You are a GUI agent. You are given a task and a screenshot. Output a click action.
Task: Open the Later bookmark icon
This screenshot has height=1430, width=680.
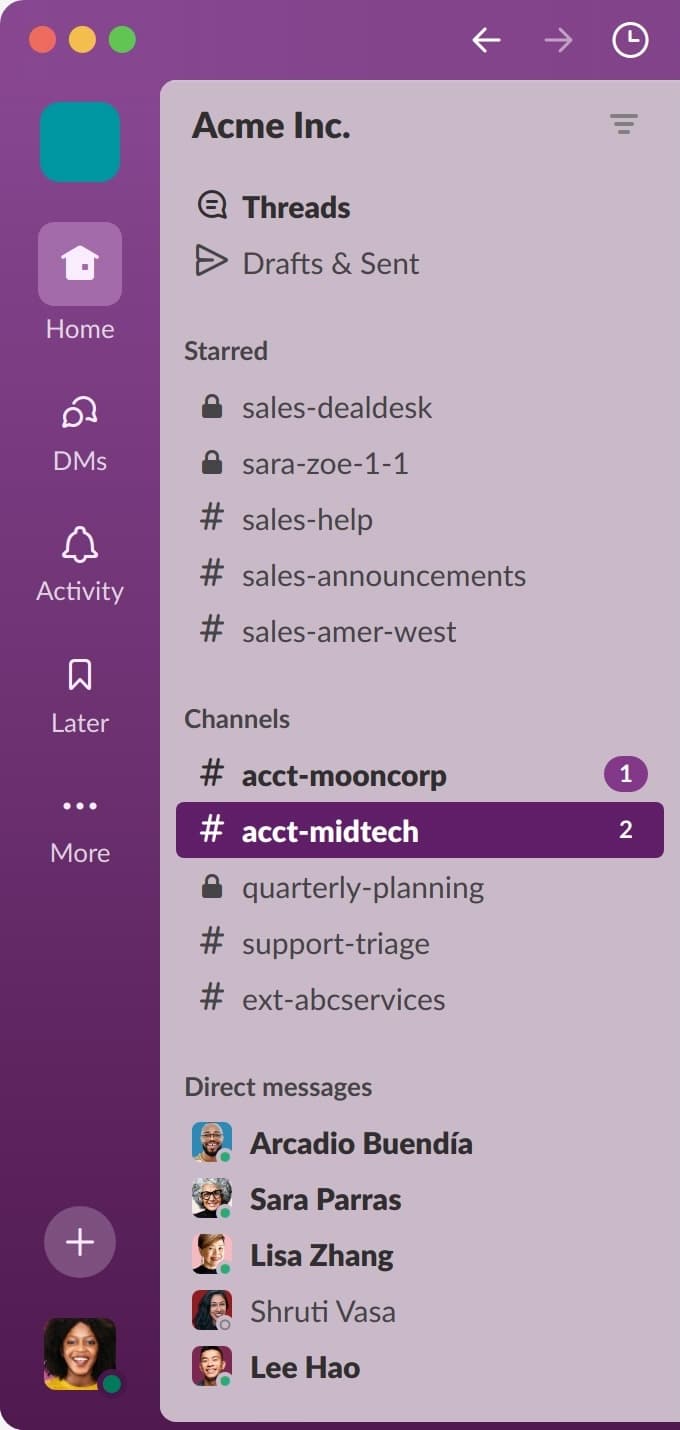tap(80, 675)
